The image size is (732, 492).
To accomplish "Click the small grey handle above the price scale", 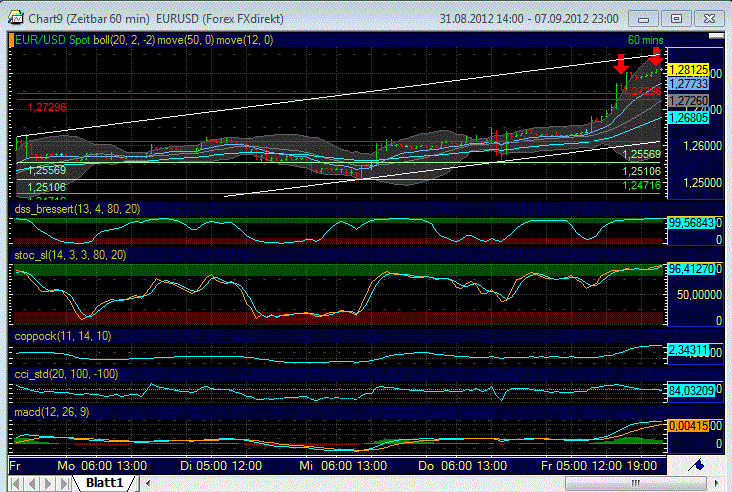I will tap(716, 35).
